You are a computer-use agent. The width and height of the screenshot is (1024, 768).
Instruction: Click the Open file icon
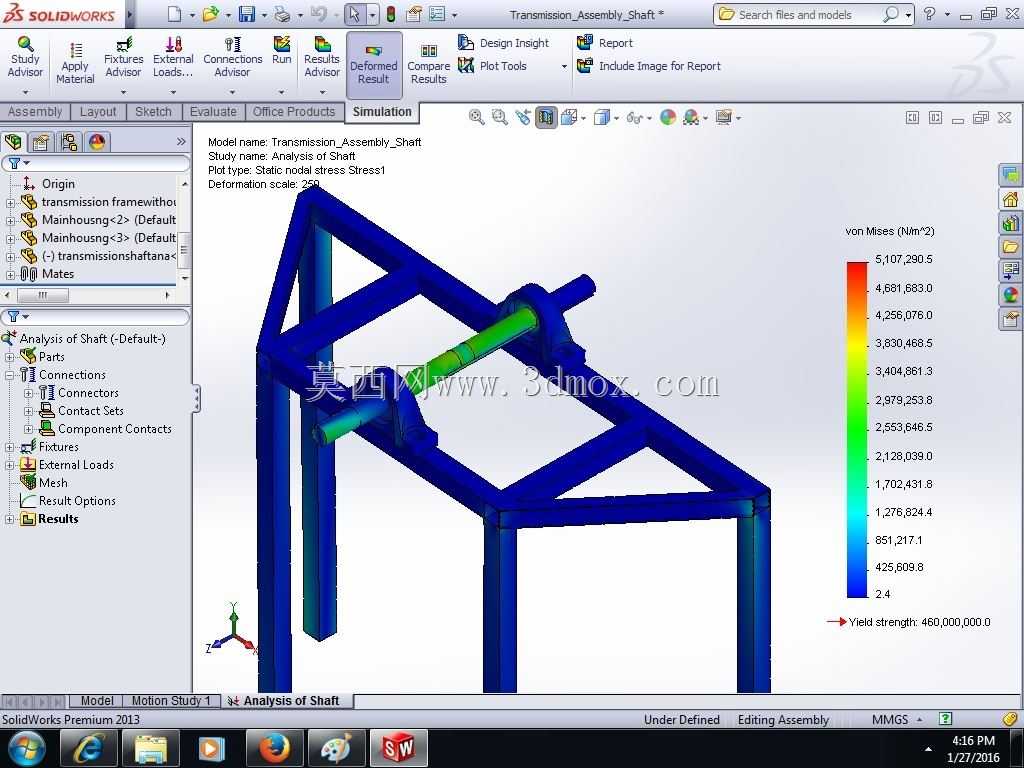(210, 14)
